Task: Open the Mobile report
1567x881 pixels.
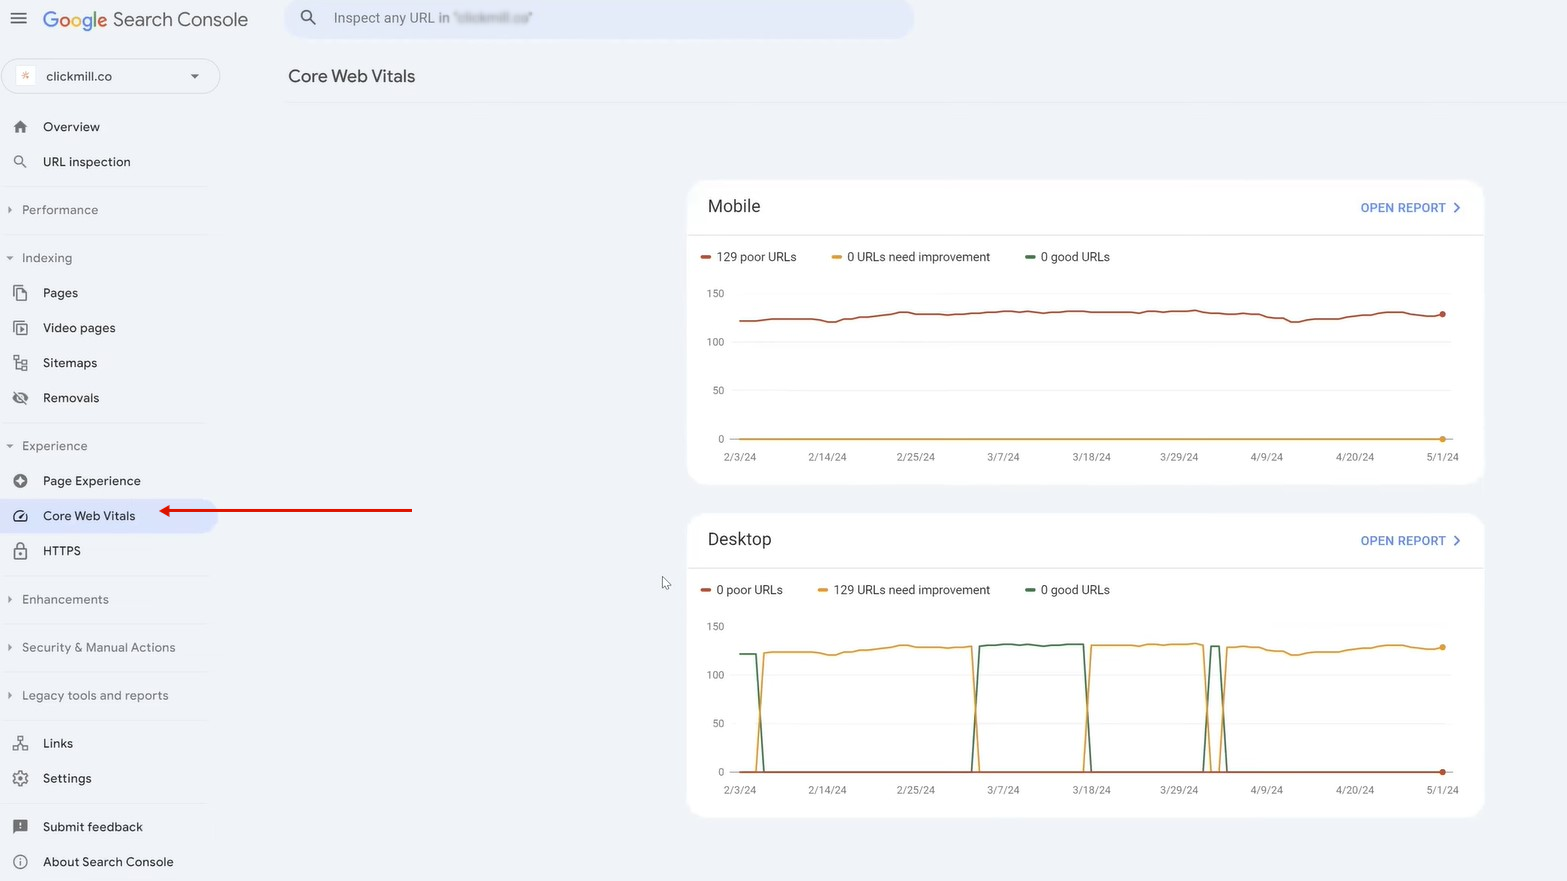Action: click(1409, 208)
